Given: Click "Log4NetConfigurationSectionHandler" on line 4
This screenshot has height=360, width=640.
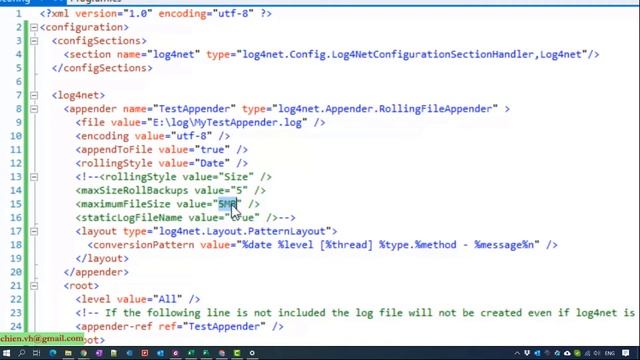Looking at the screenshot, I should coord(432,54).
